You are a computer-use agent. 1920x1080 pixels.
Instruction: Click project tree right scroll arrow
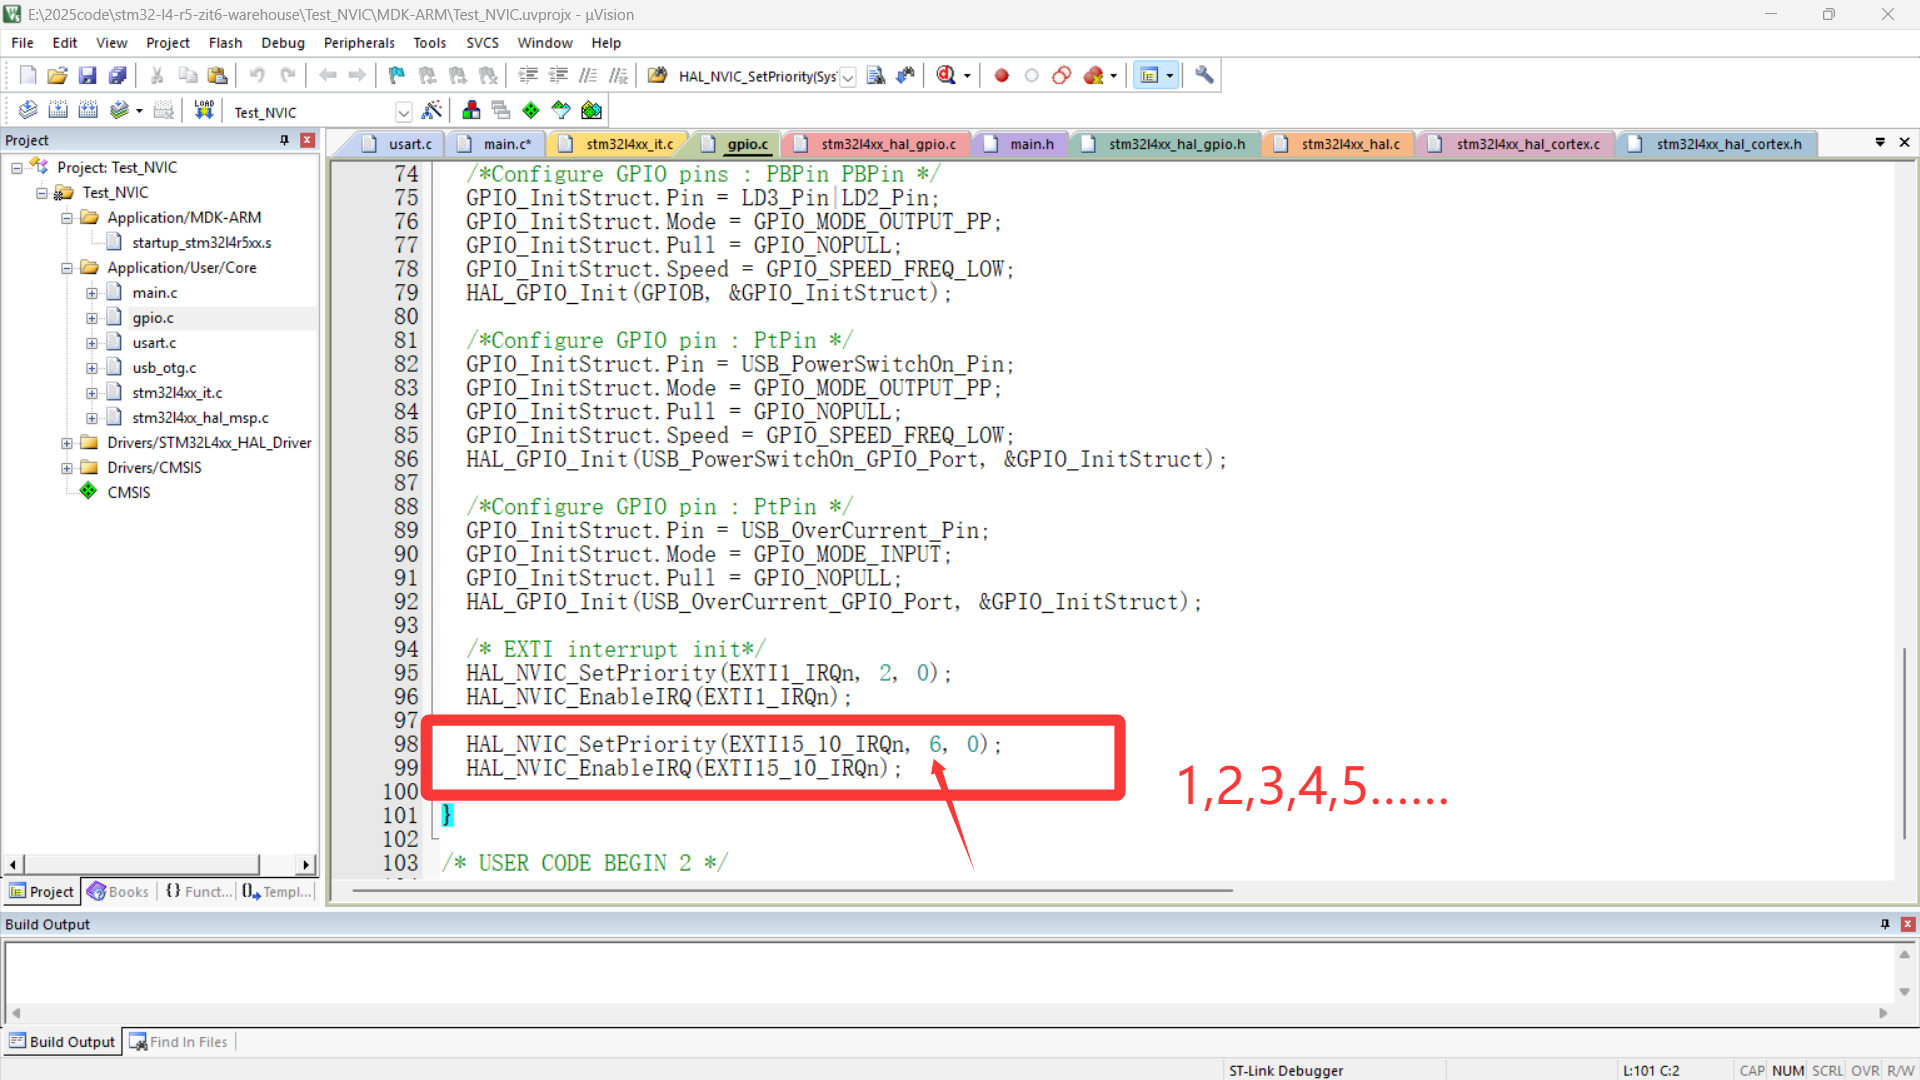pyautogui.click(x=306, y=865)
